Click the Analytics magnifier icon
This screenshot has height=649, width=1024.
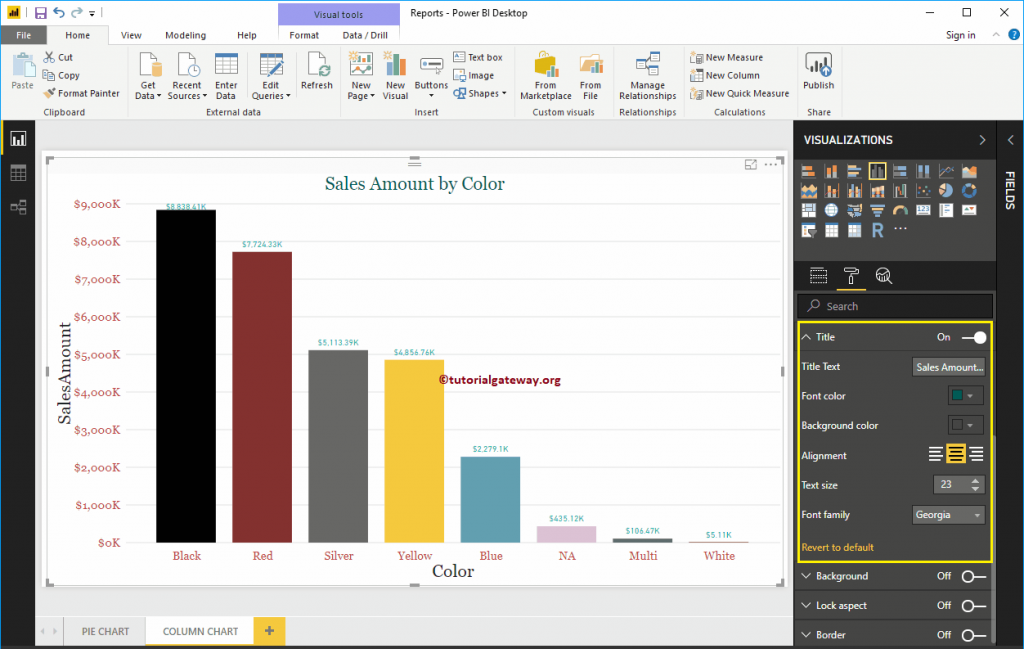point(884,276)
